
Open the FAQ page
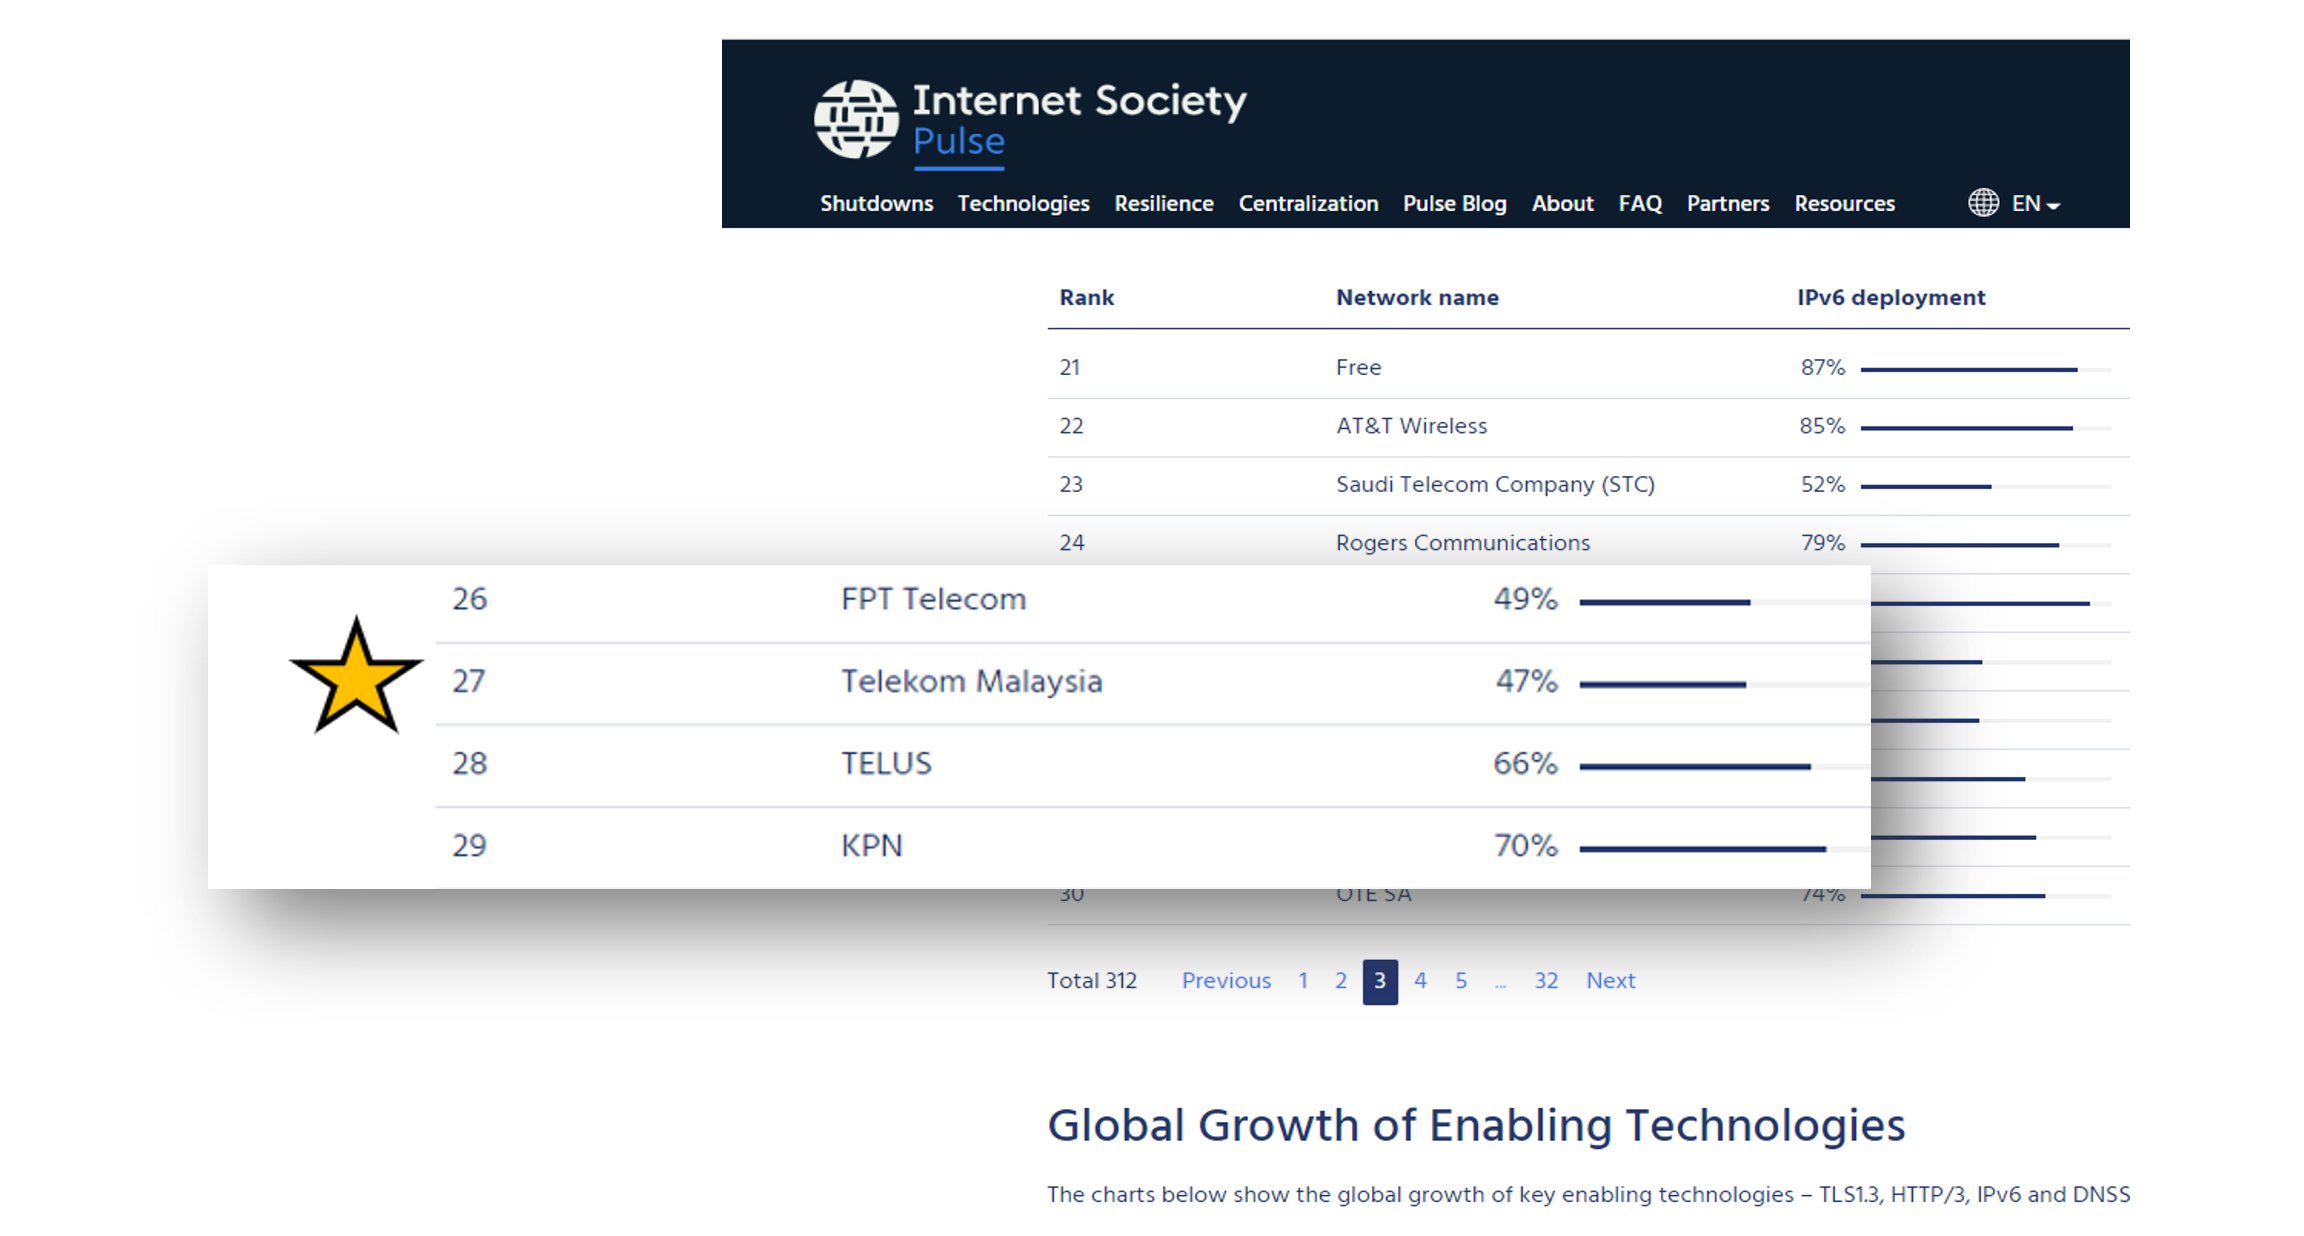tap(1639, 203)
